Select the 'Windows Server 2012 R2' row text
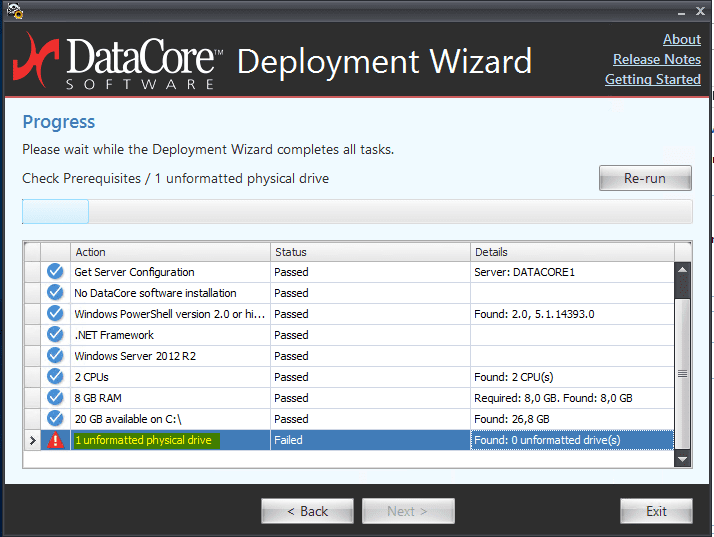 (135, 356)
